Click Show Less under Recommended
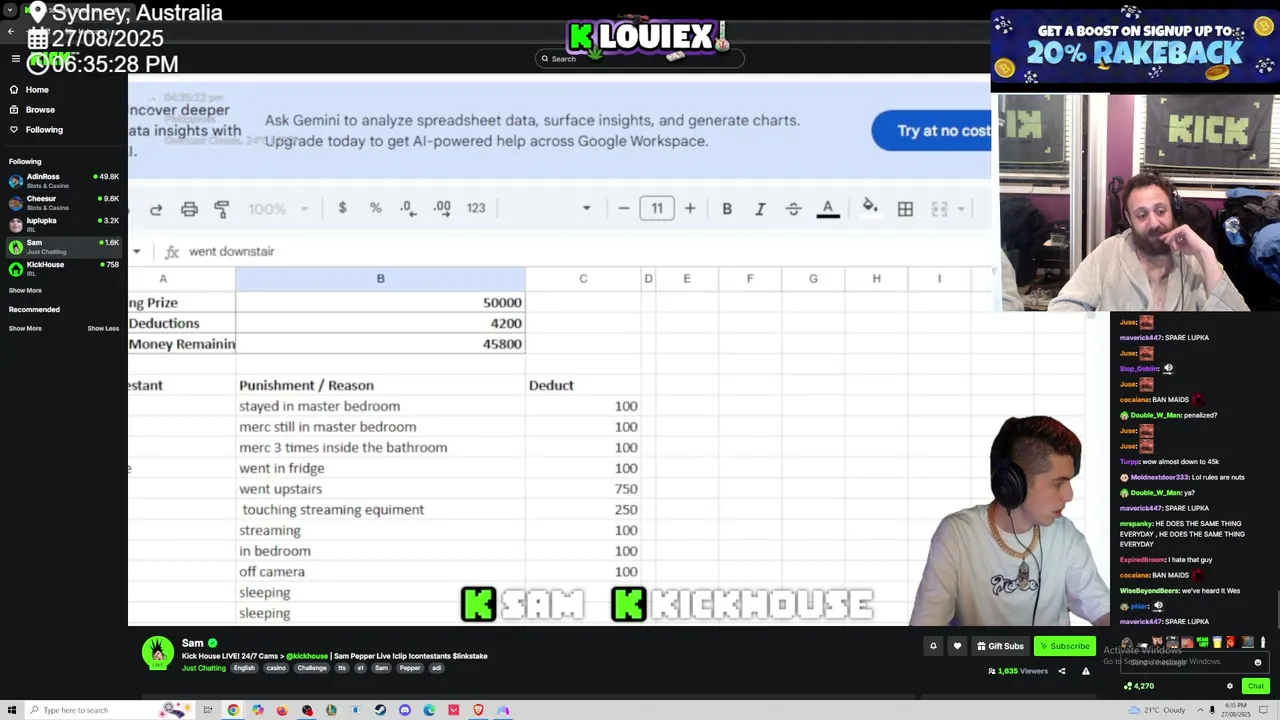 point(103,328)
